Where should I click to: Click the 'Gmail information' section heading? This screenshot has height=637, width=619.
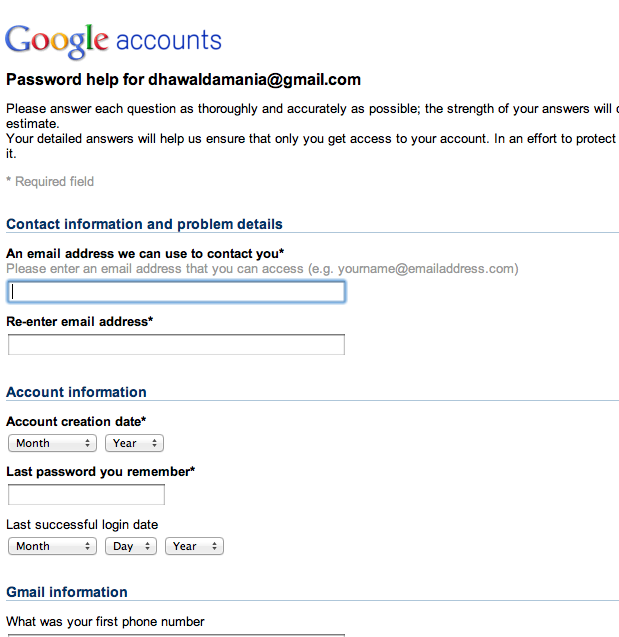[x=67, y=592]
